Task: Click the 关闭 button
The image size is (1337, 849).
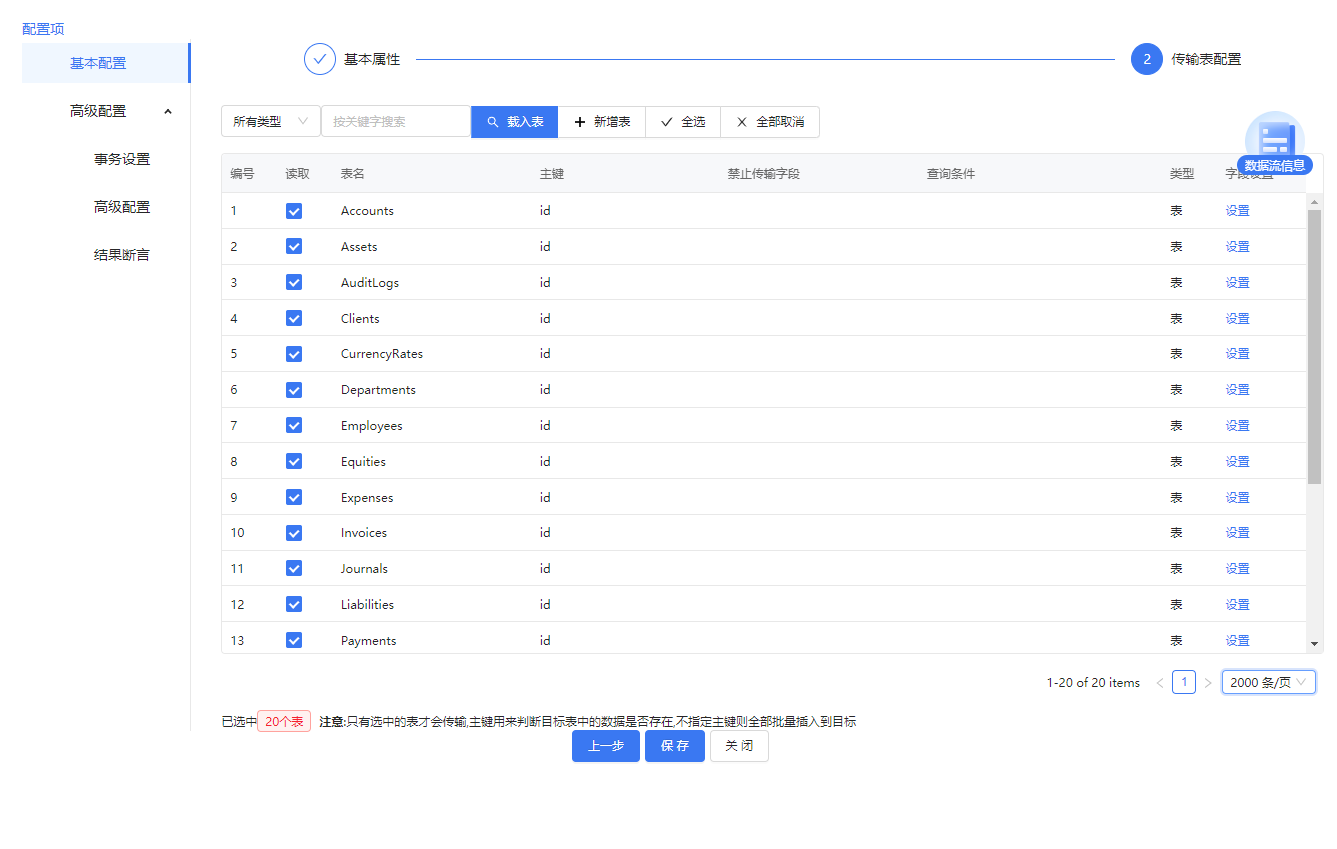Action: pyautogui.click(x=739, y=746)
